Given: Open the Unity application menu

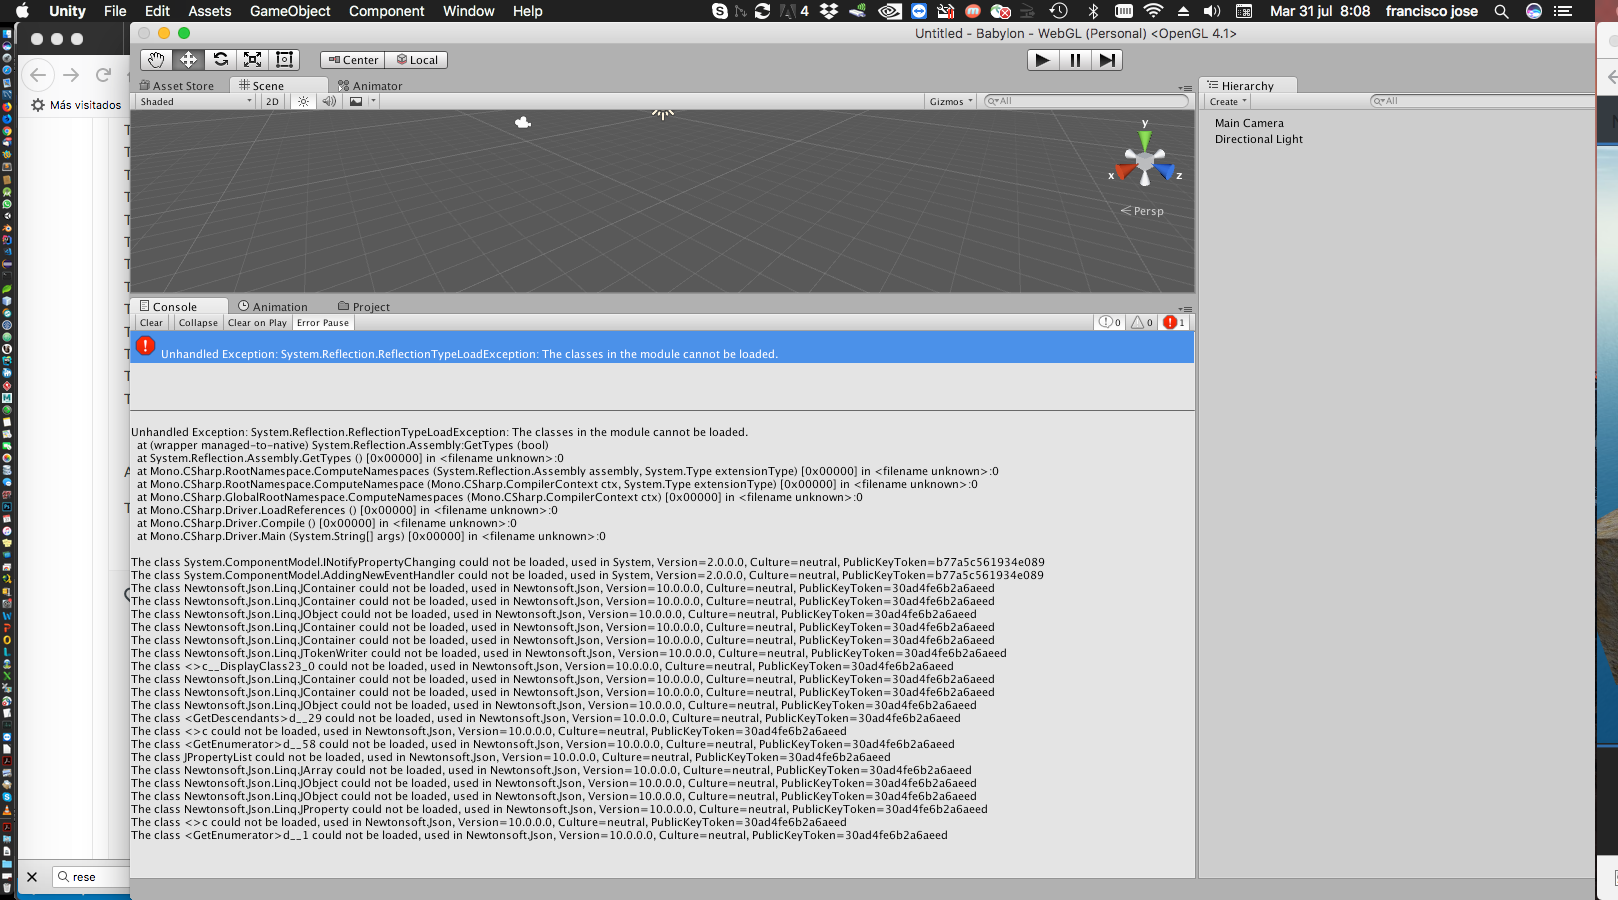Looking at the screenshot, I should pyautogui.click(x=68, y=11).
